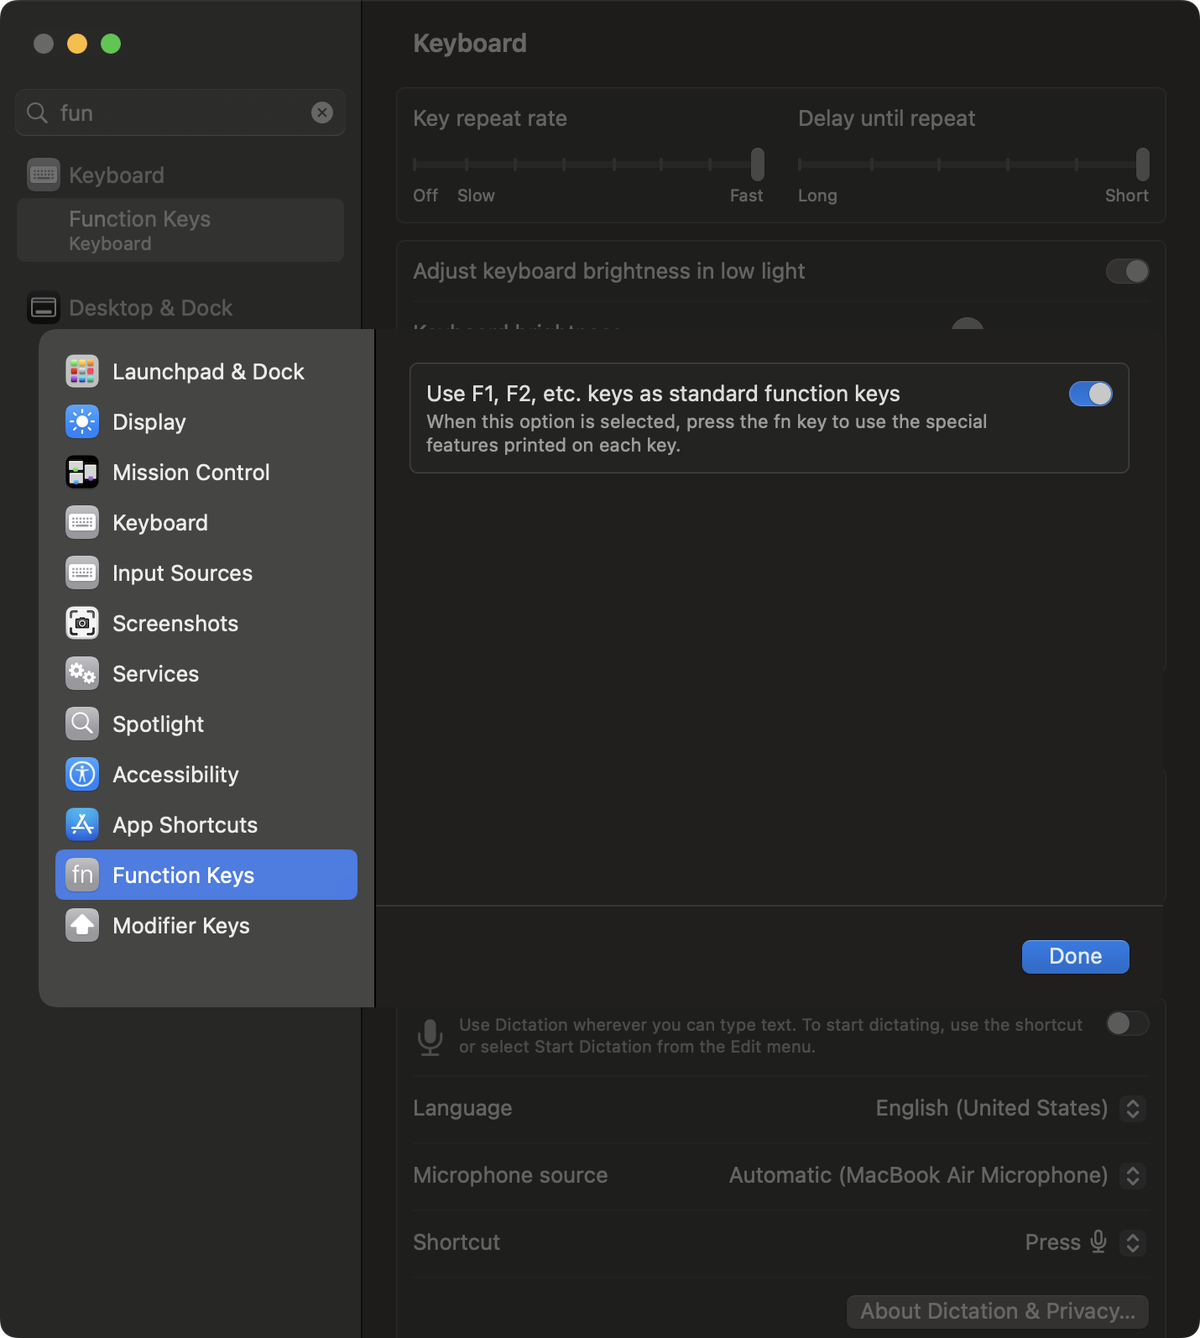Open the Accessibility icon in list
Viewport: 1200px width, 1338px height.
pos(82,774)
